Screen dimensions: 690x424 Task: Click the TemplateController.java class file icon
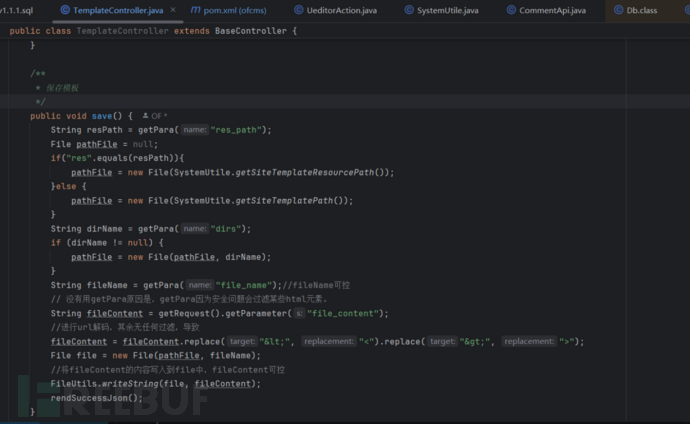pyautogui.click(x=65, y=10)
